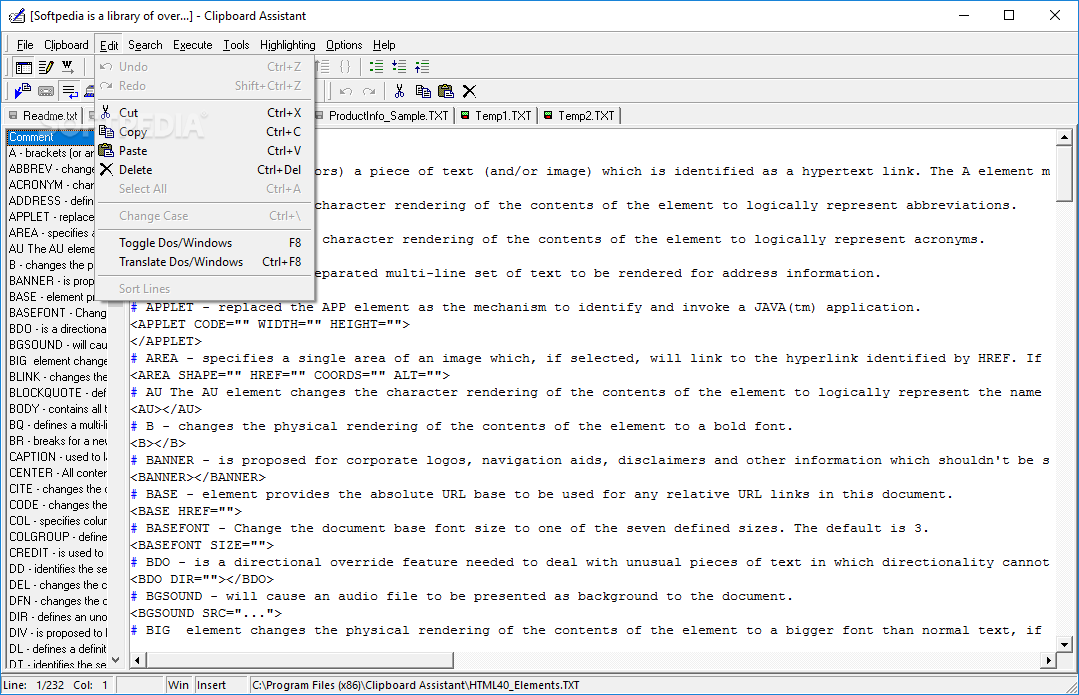
Task: Select the 'BGSOUND' list entry
Action: [x=58, y=345]
